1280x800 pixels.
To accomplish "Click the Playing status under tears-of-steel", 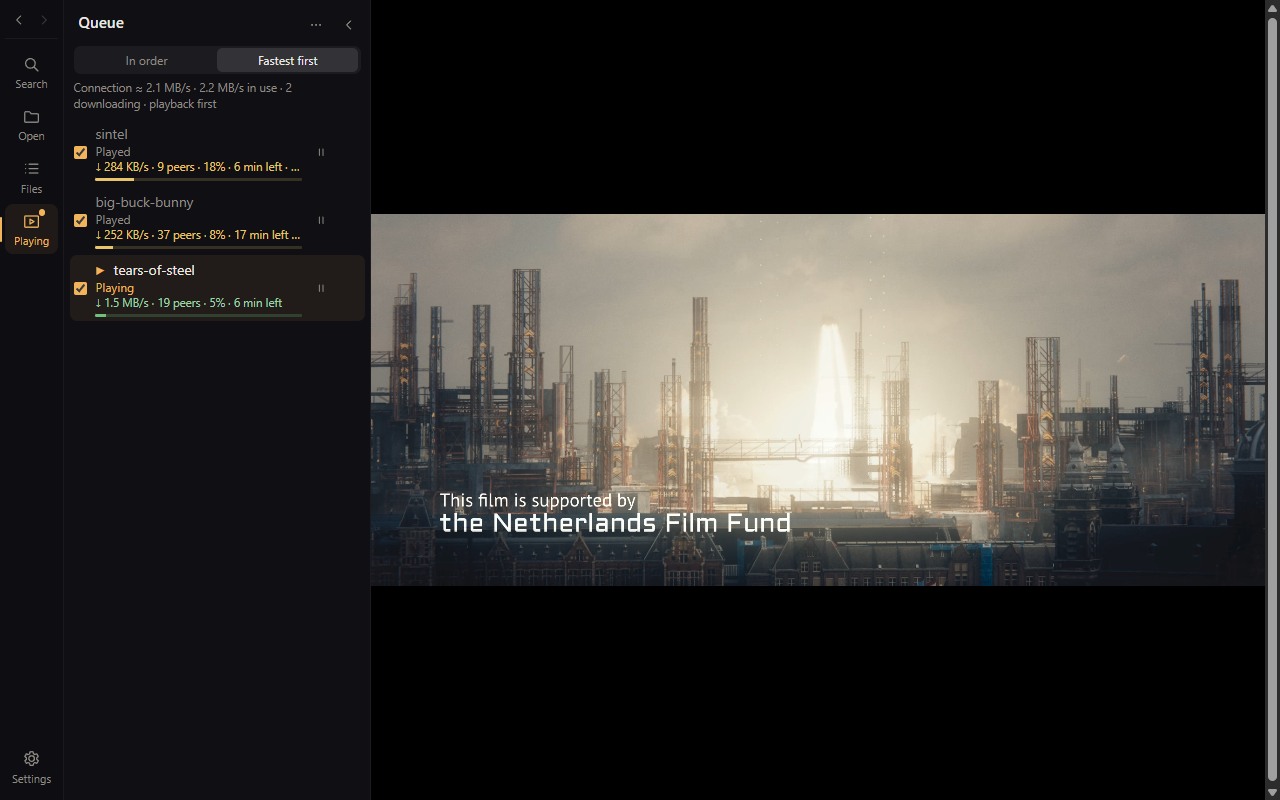I will coord(115,288).
